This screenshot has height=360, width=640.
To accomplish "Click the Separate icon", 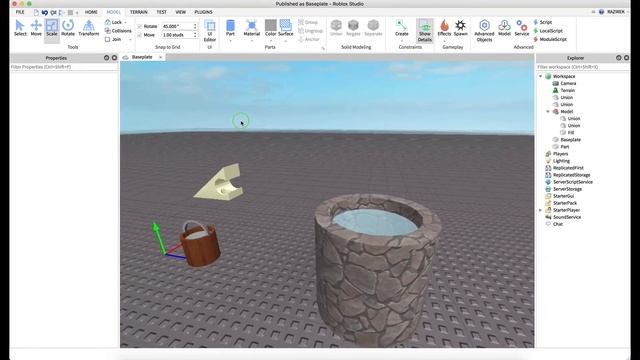I will (373, 25).
